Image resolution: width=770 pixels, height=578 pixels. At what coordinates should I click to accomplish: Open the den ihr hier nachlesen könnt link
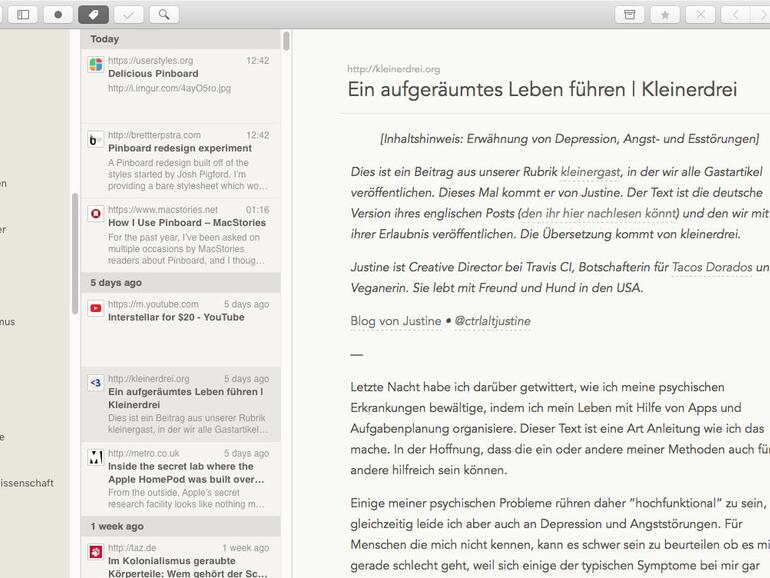tap(599, 214)
